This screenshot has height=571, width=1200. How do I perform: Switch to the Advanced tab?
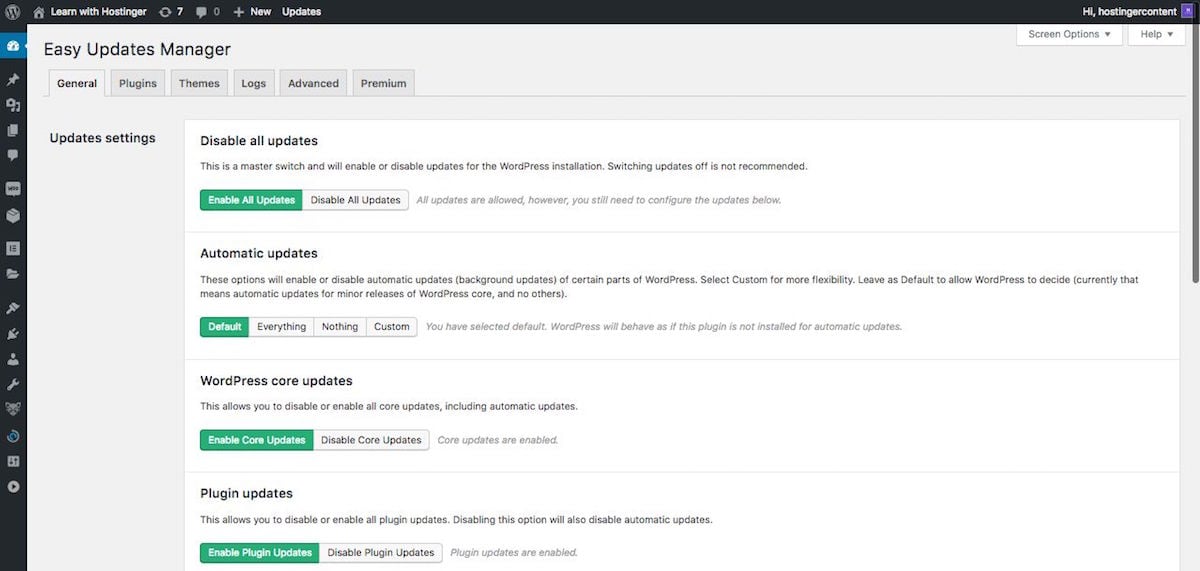point(314,83)
